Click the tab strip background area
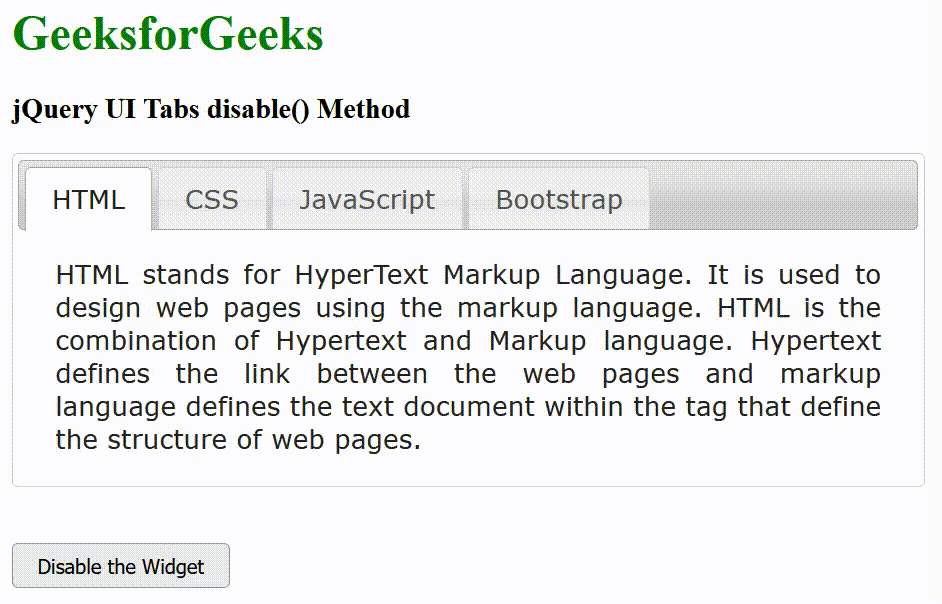 (780, 195)
